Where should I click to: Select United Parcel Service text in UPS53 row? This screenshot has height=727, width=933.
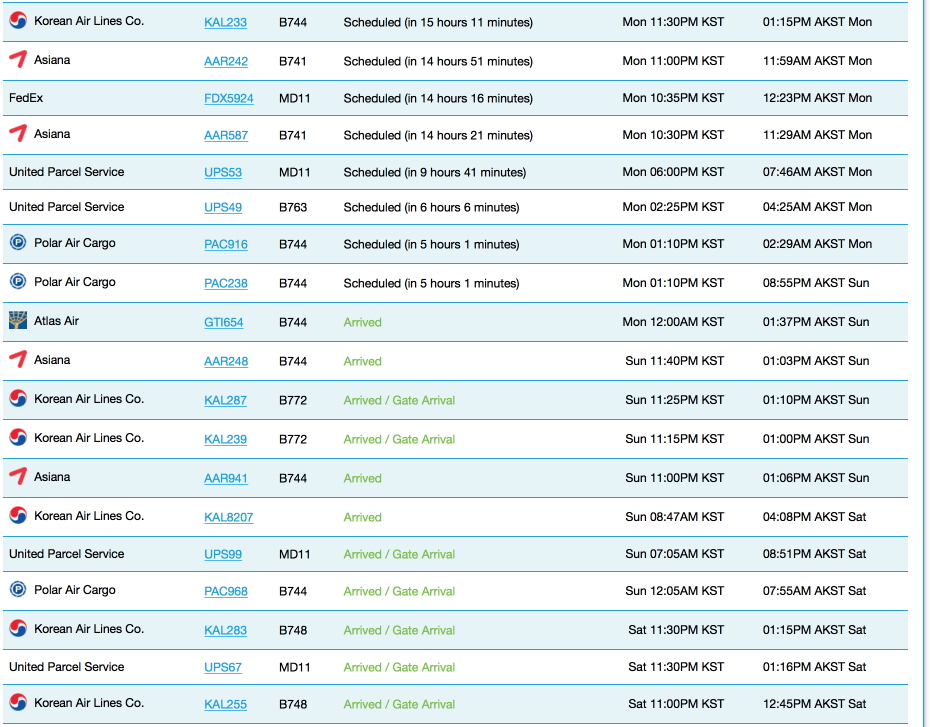coord(67,172)
